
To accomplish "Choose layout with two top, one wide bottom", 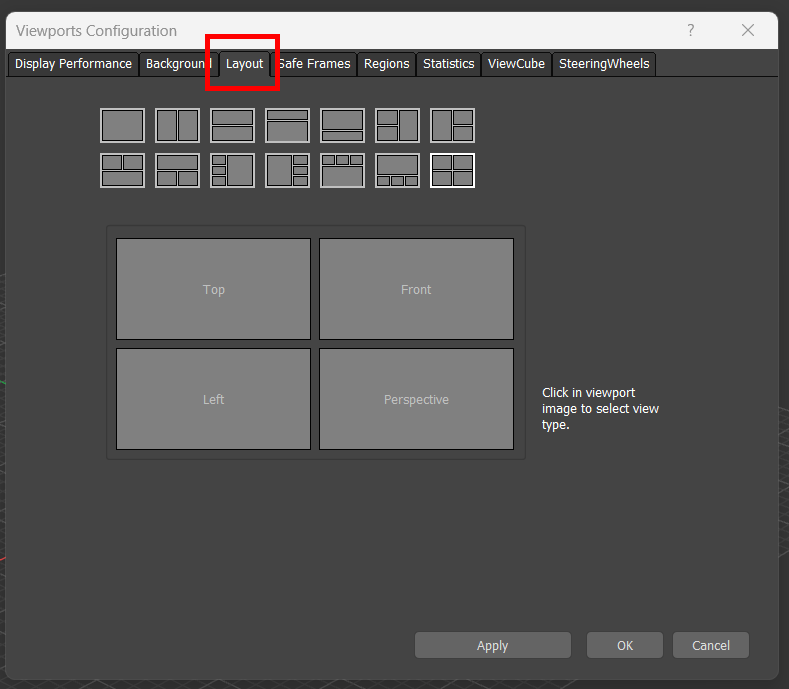I will pyautogui.click(x=122, y=171).
